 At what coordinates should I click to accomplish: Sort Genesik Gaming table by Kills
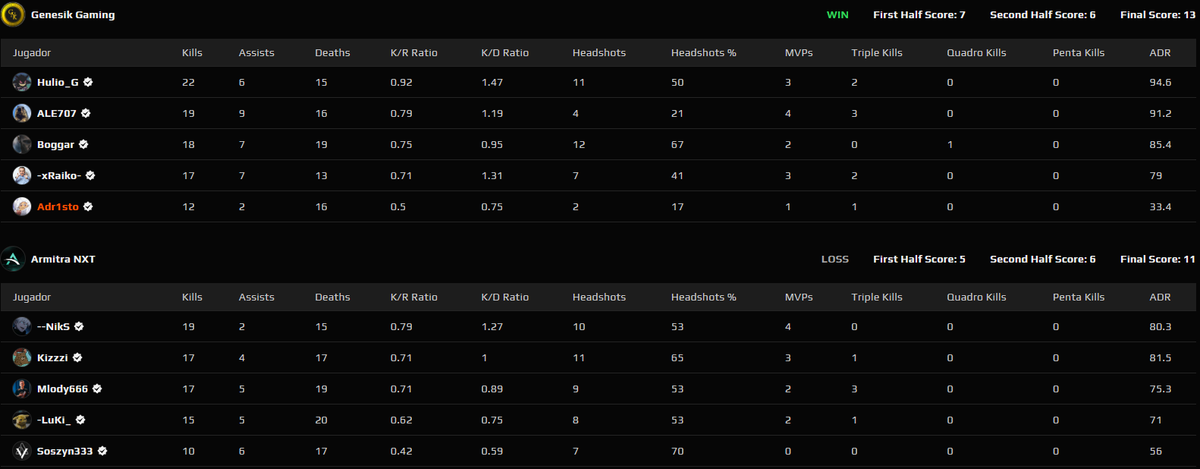point(192,53)
